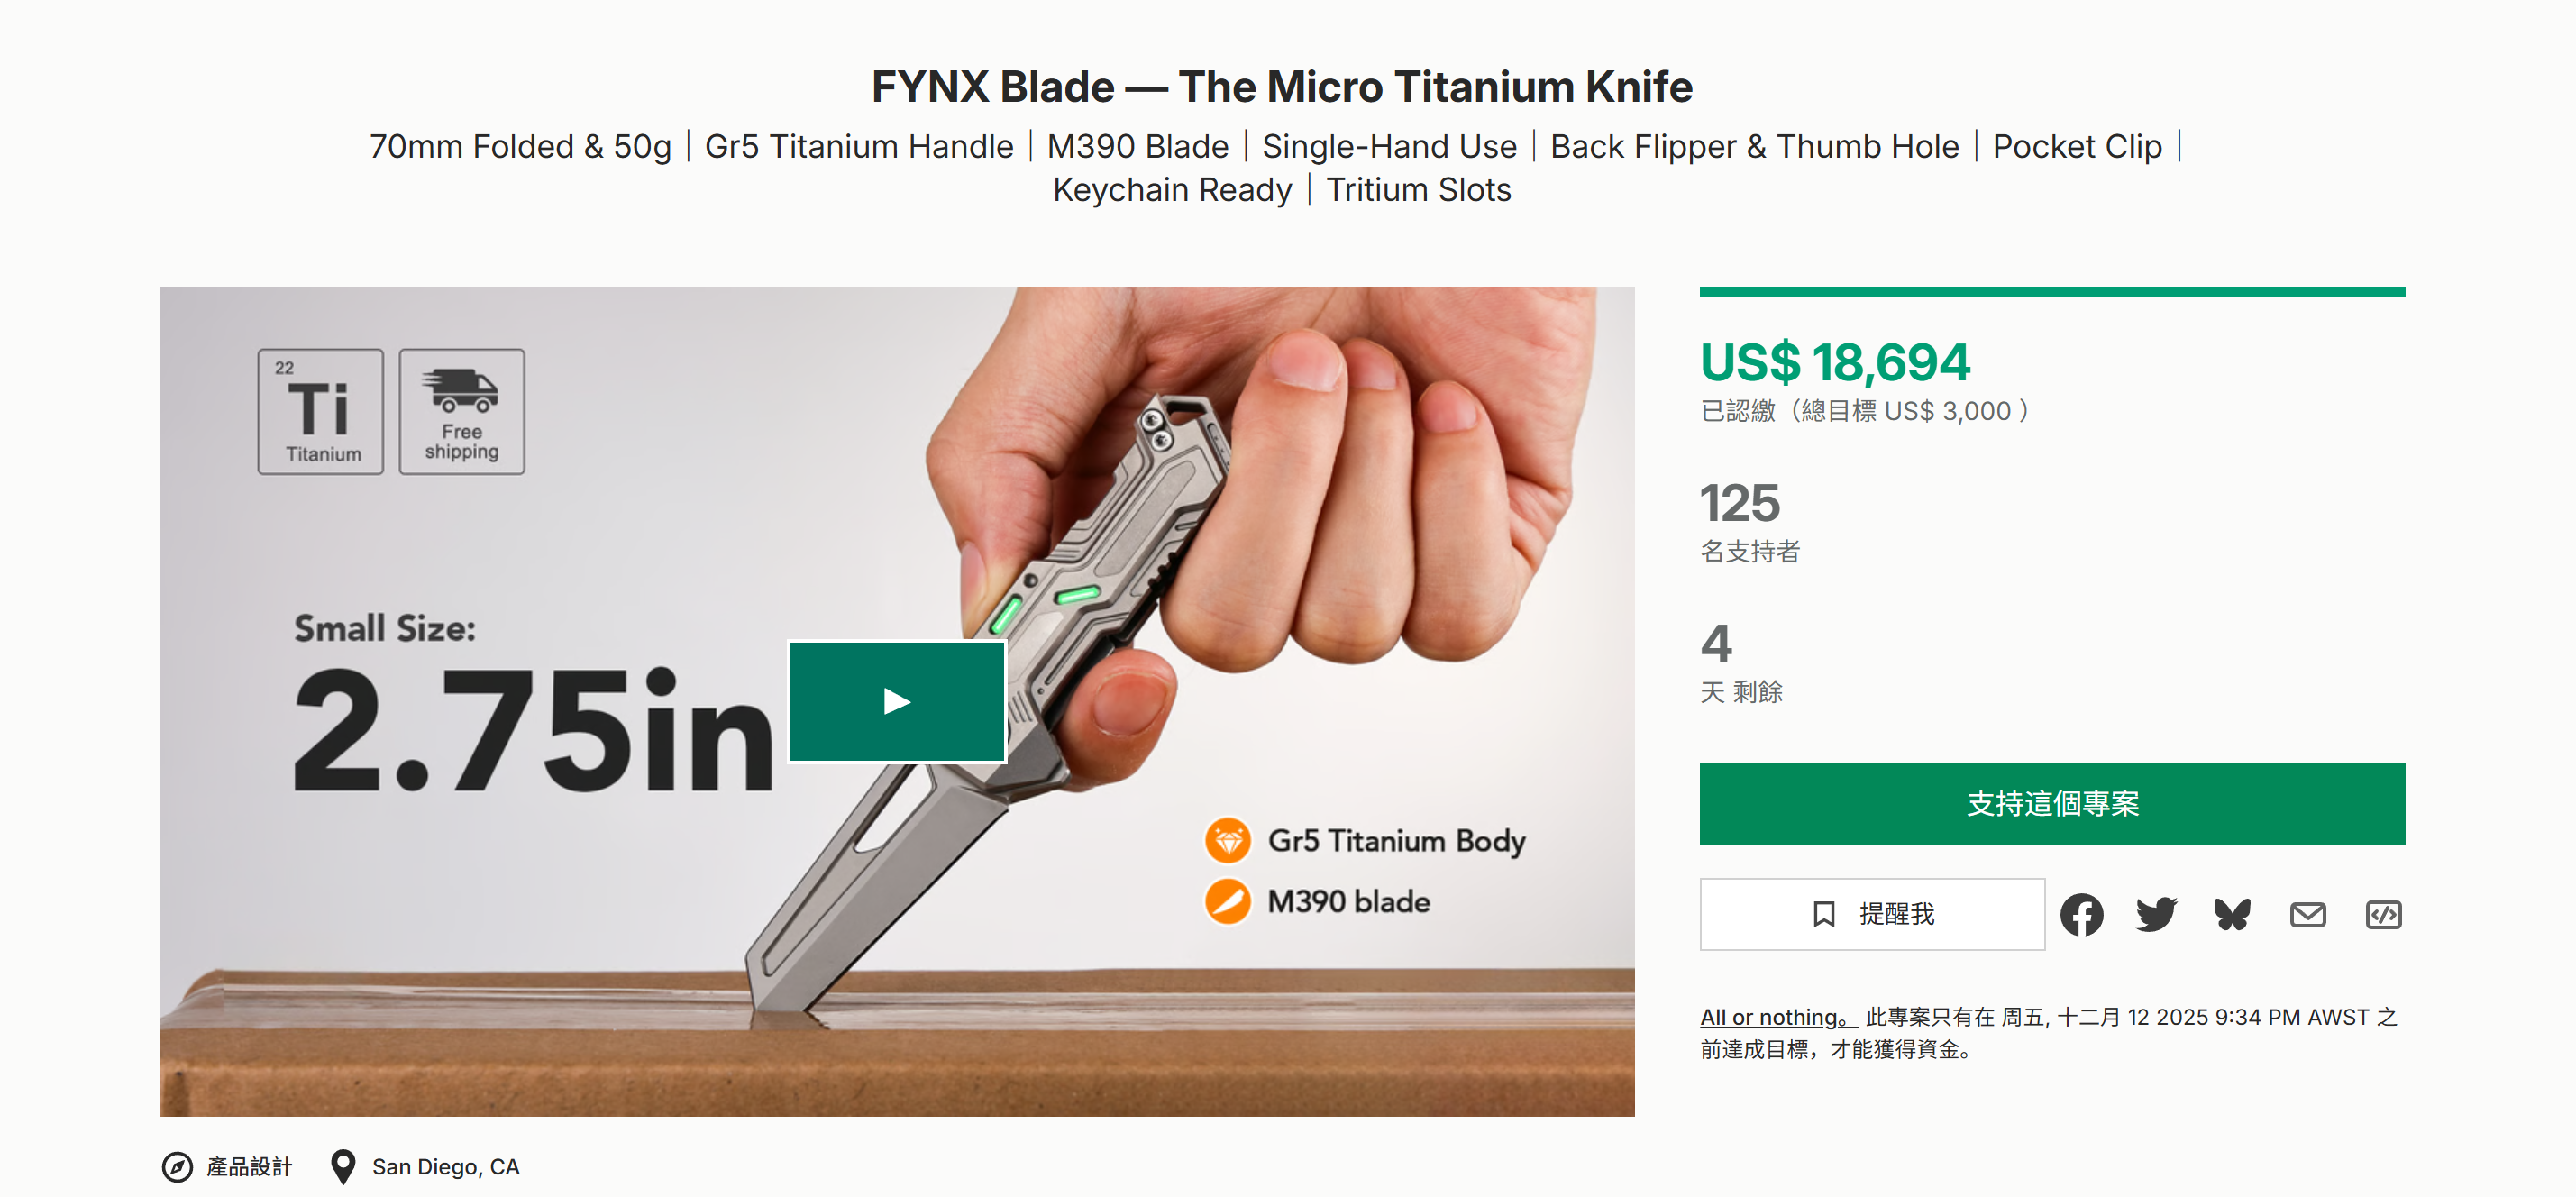Open the 產品設計 category link
This screenshot has height=1197, width=2576.
click(249, 1167)
